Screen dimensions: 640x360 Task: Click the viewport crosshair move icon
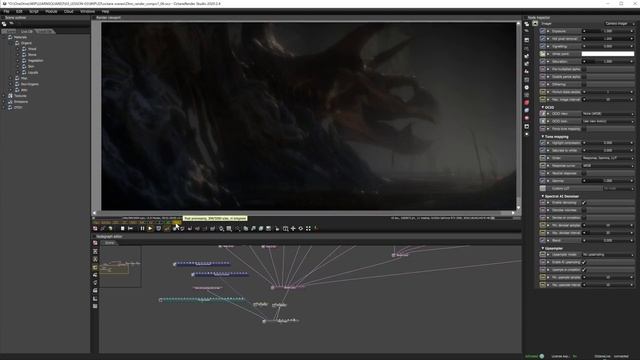[x=293, y=229]
